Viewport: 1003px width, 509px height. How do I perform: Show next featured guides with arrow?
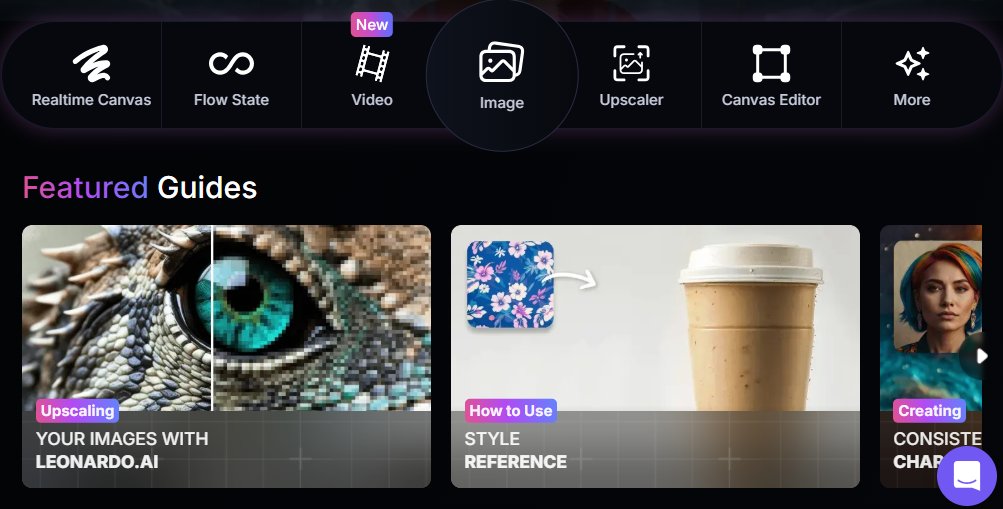tap(981, 356)
